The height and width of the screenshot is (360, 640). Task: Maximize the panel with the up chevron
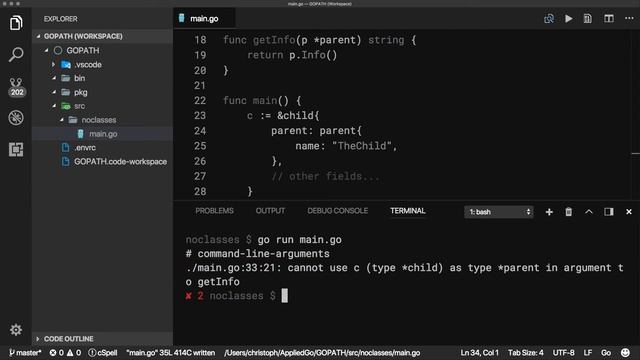pyautogui.click(x=589, y=211)
